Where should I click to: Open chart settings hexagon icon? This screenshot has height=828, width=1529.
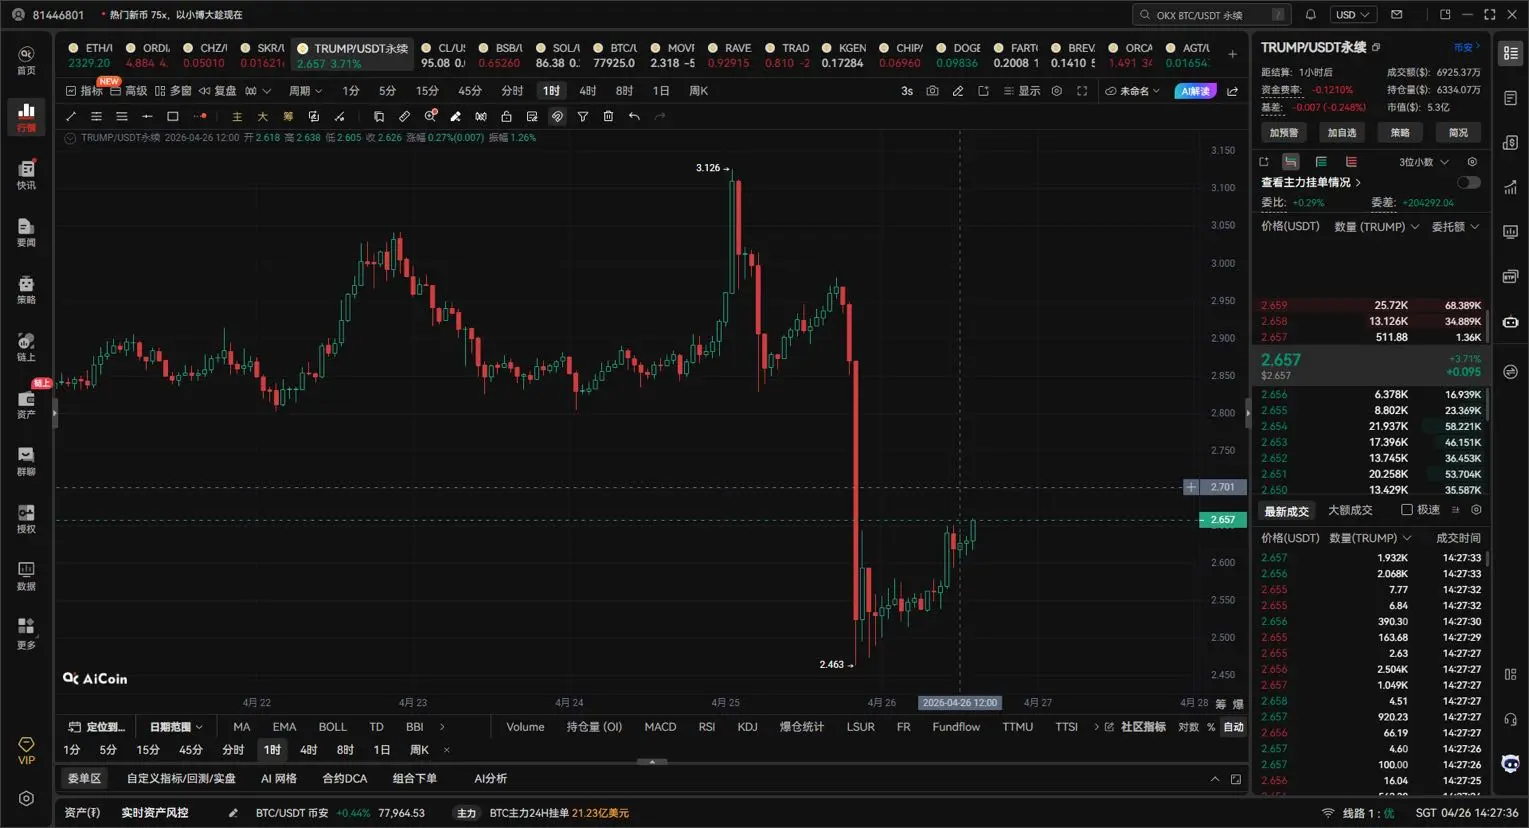(x=1056, y=91)
